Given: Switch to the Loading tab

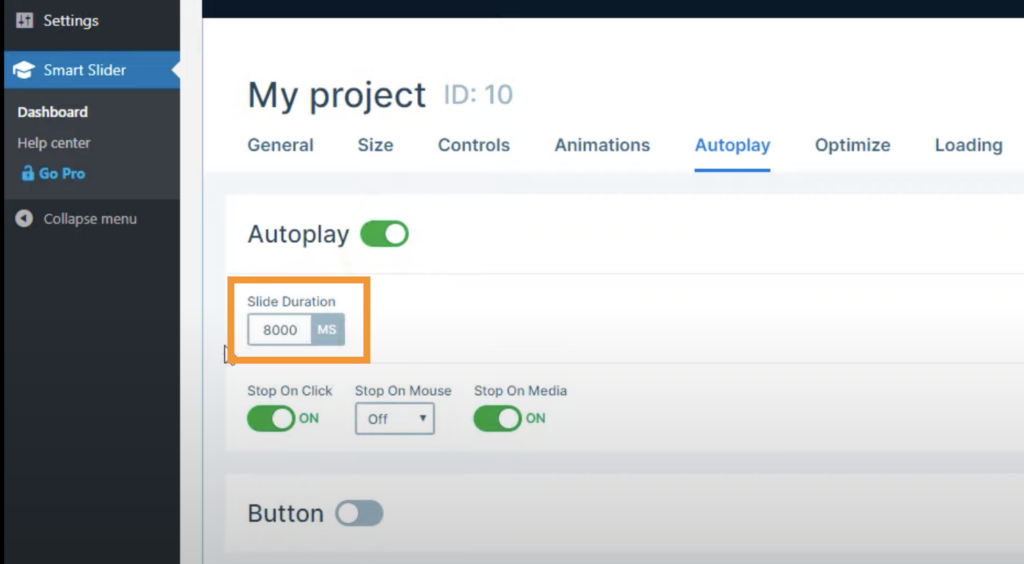Looking at the screenshot, I should [968, 146].
